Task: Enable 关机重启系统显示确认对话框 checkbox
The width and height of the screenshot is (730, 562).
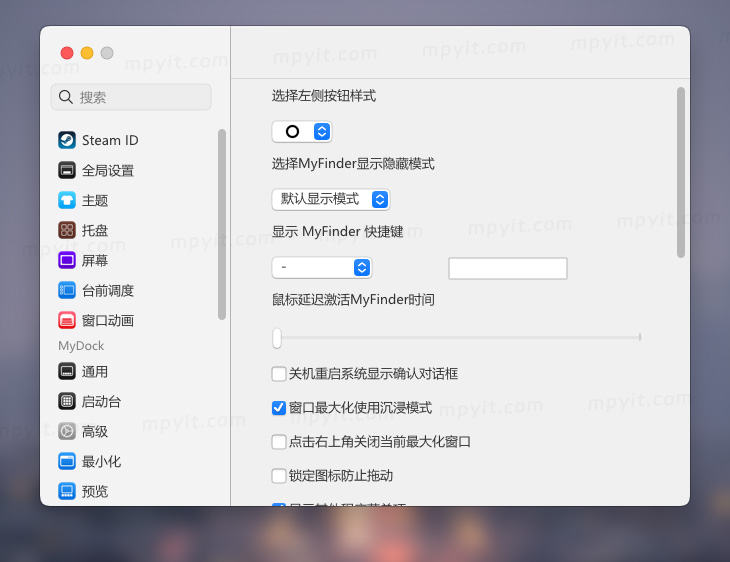Action: (x=278, y=374)
